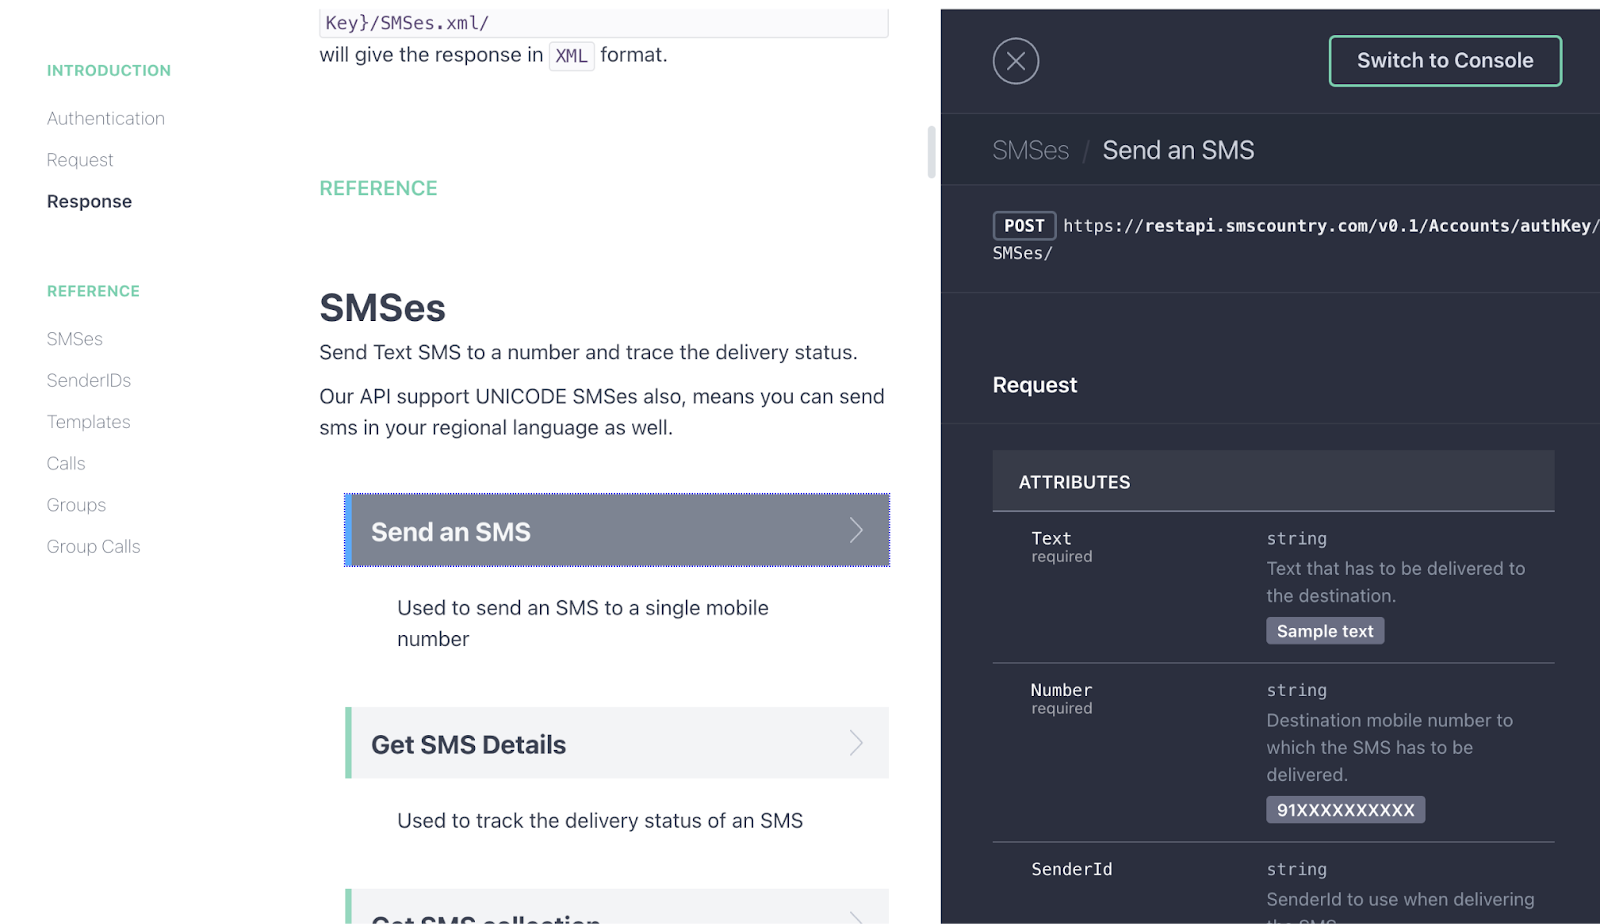Click the green REFERENCE heading in the main content

coord(378,188)
